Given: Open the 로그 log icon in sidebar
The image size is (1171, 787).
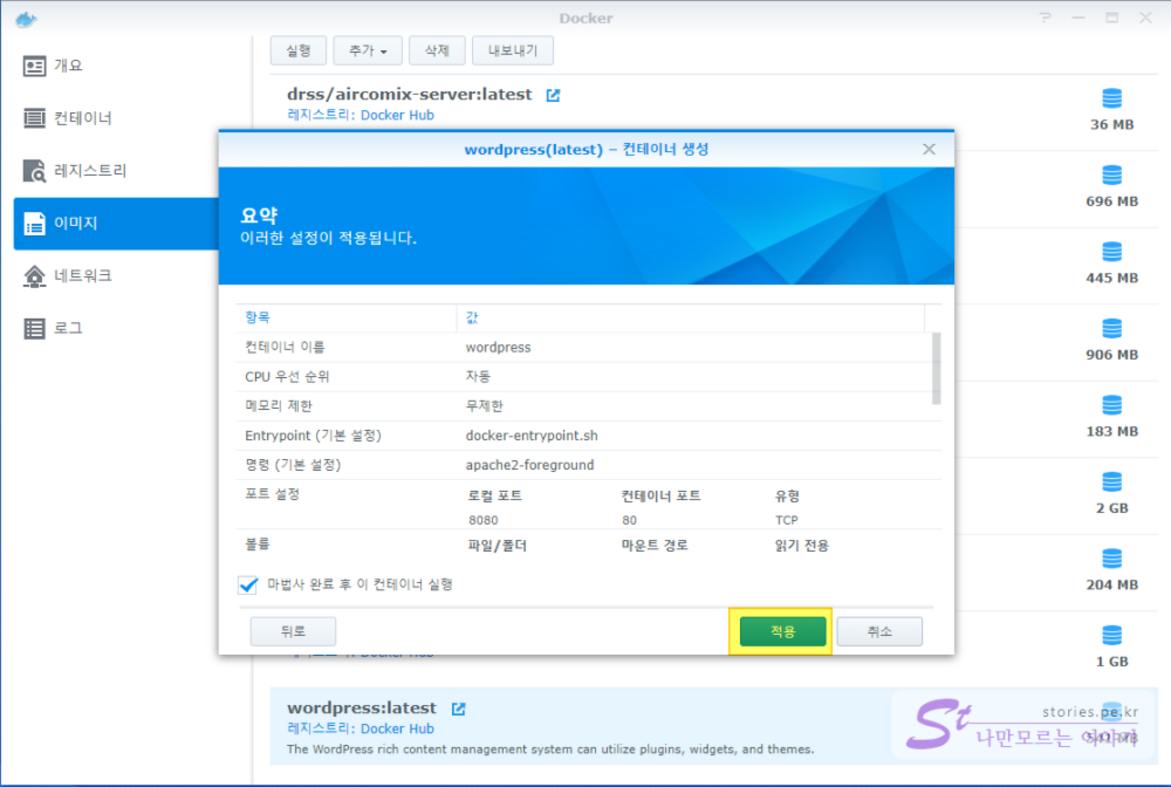Looking at the screenshot, I should point(35,328).
